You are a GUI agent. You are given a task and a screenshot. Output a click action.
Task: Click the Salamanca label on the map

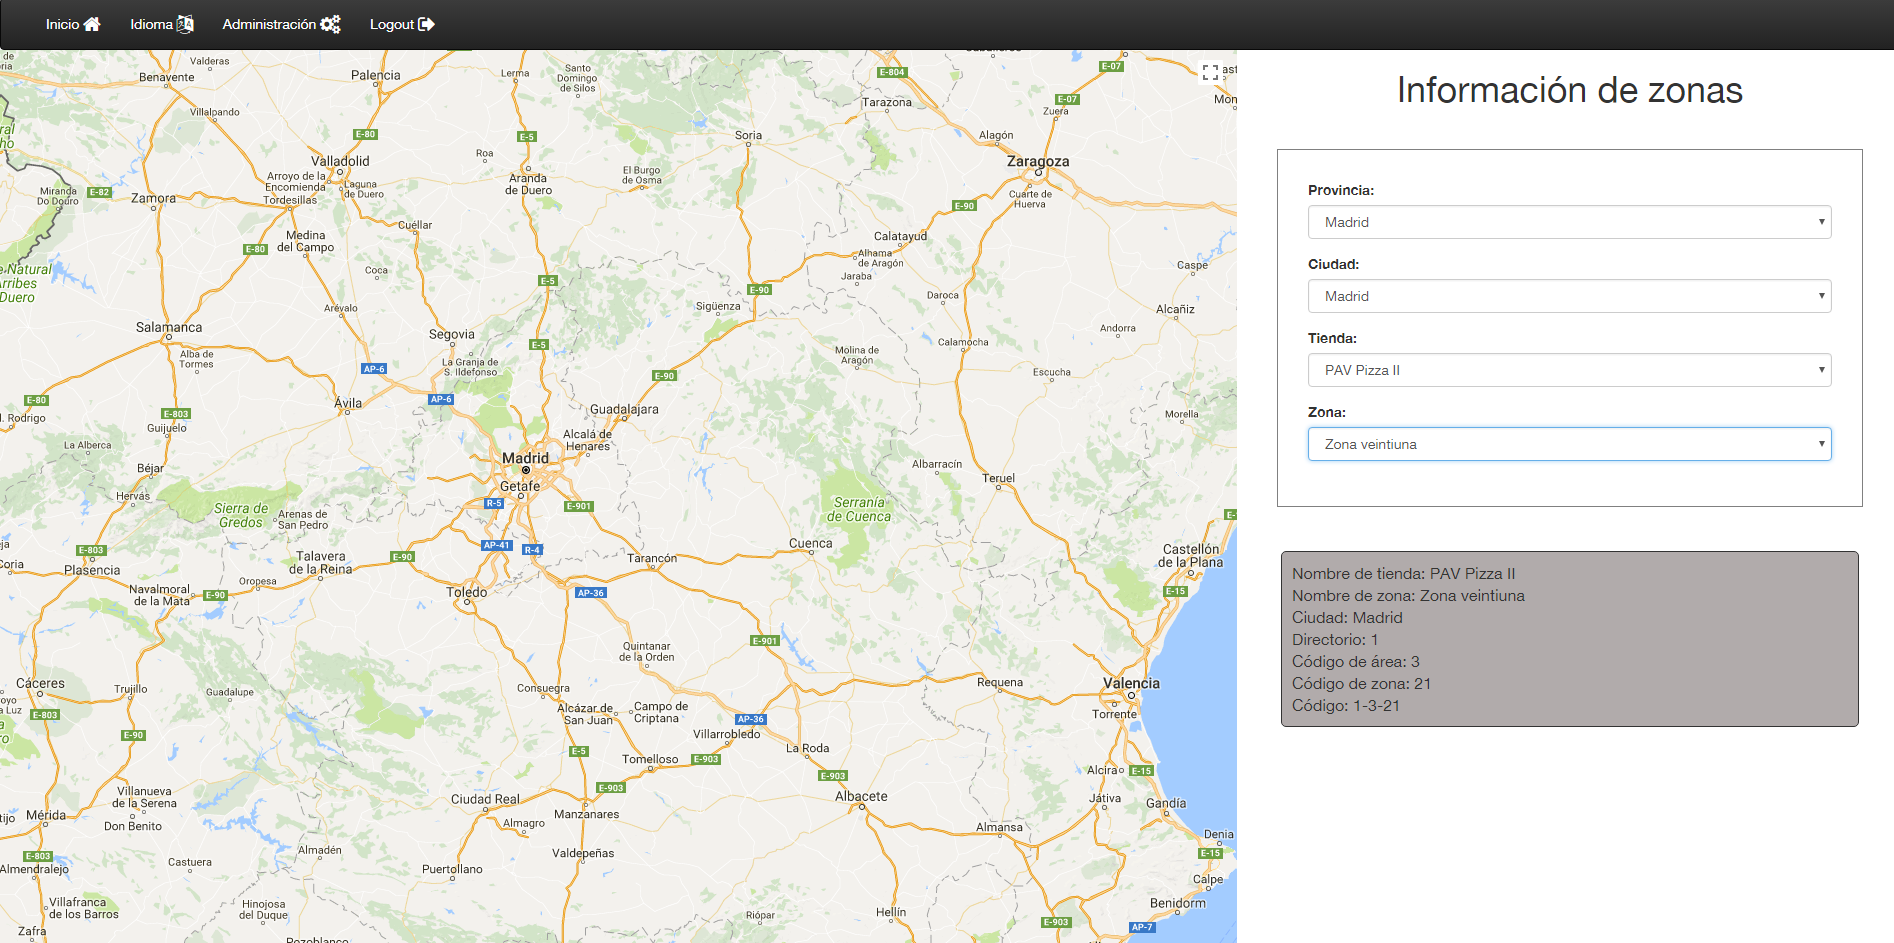[x=169, y=327]
